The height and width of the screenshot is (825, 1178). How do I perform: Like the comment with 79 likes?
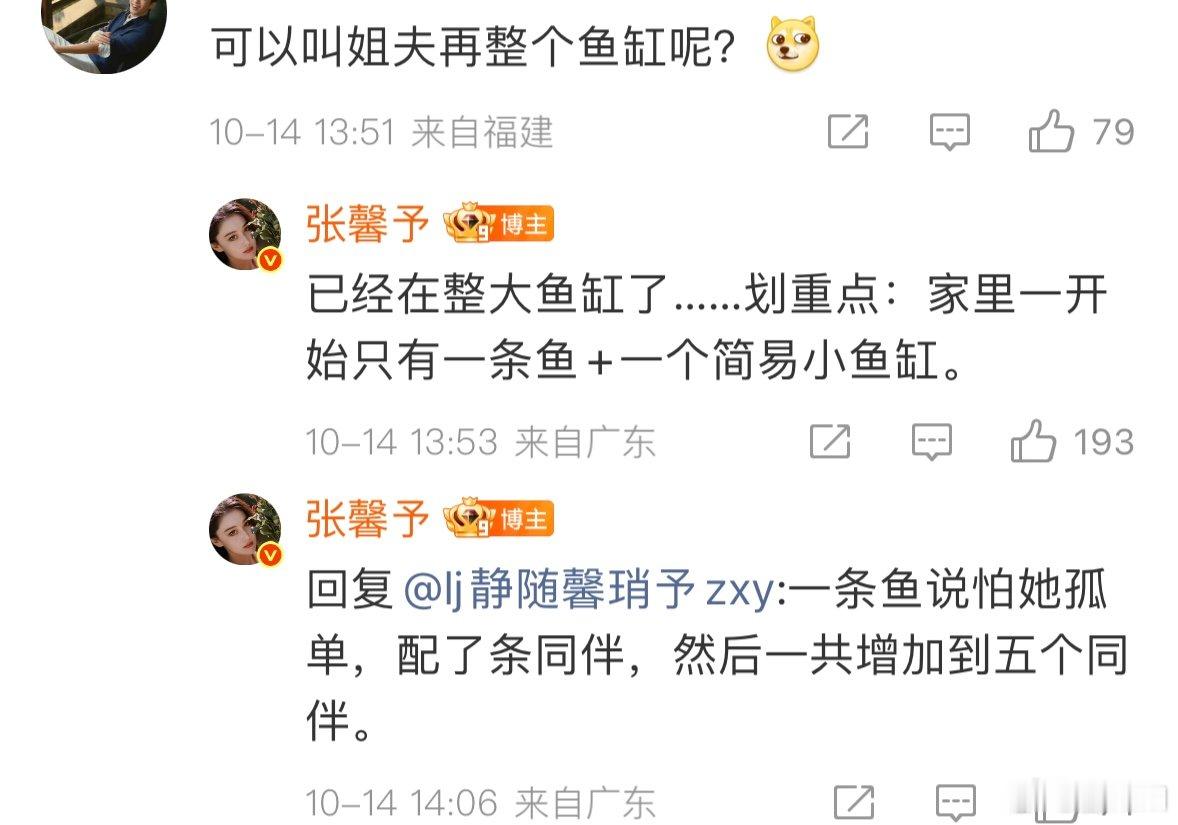[1051, 131]
